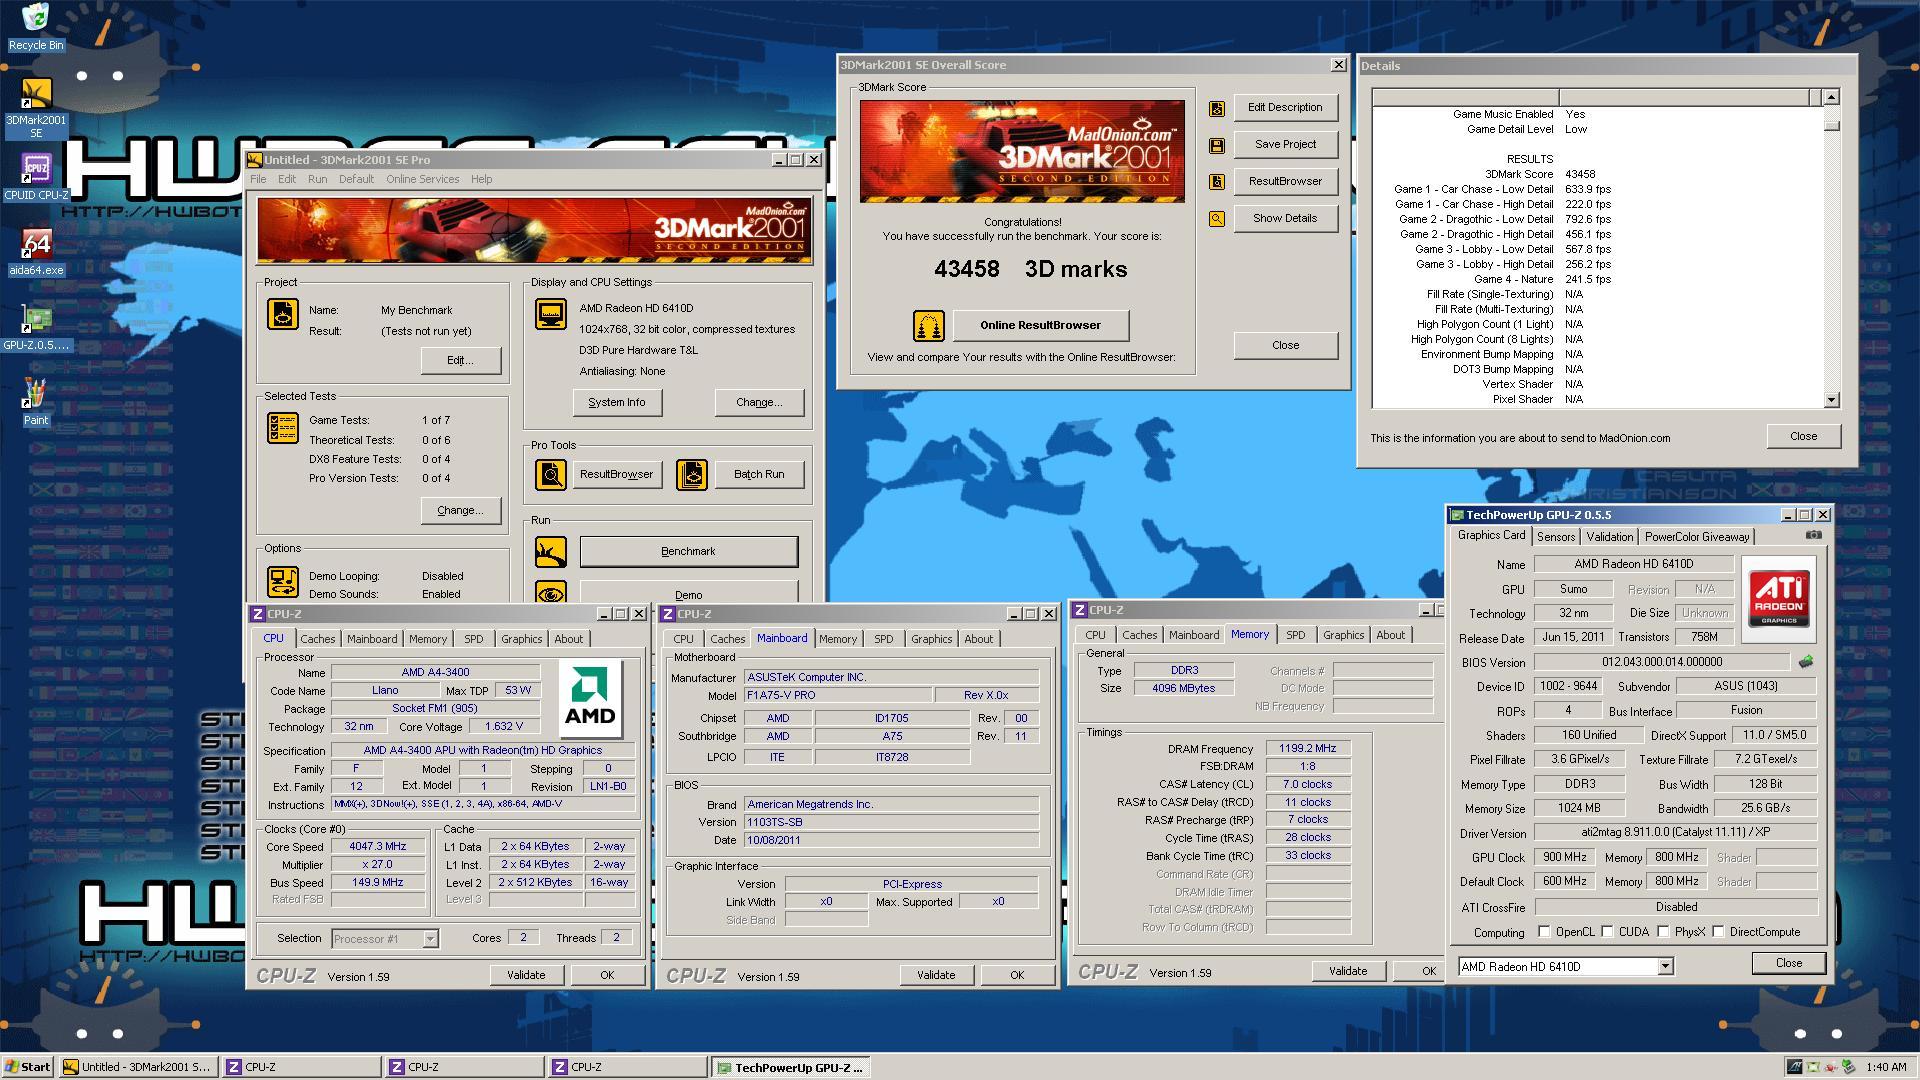This screenshot has width=1920, height=1080.
Task: Open the Help menu in 3DMark2001
Action: click(481, 179)
